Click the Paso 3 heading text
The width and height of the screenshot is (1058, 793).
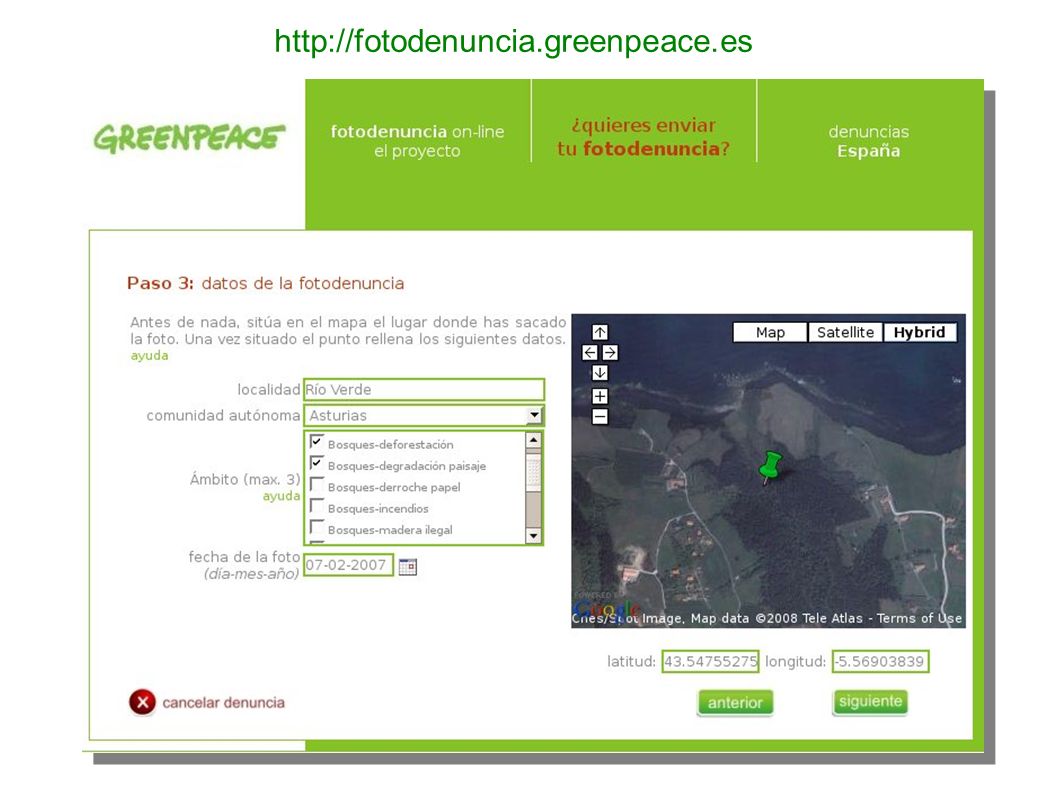click(265, 283)
